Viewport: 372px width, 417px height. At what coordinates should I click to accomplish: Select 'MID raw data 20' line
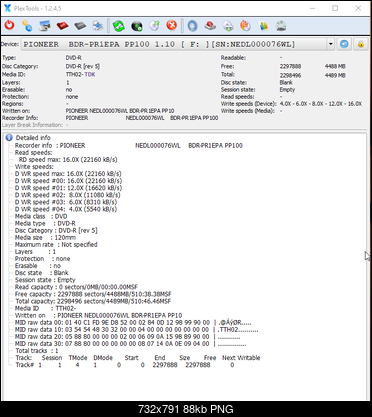point(127,337)
